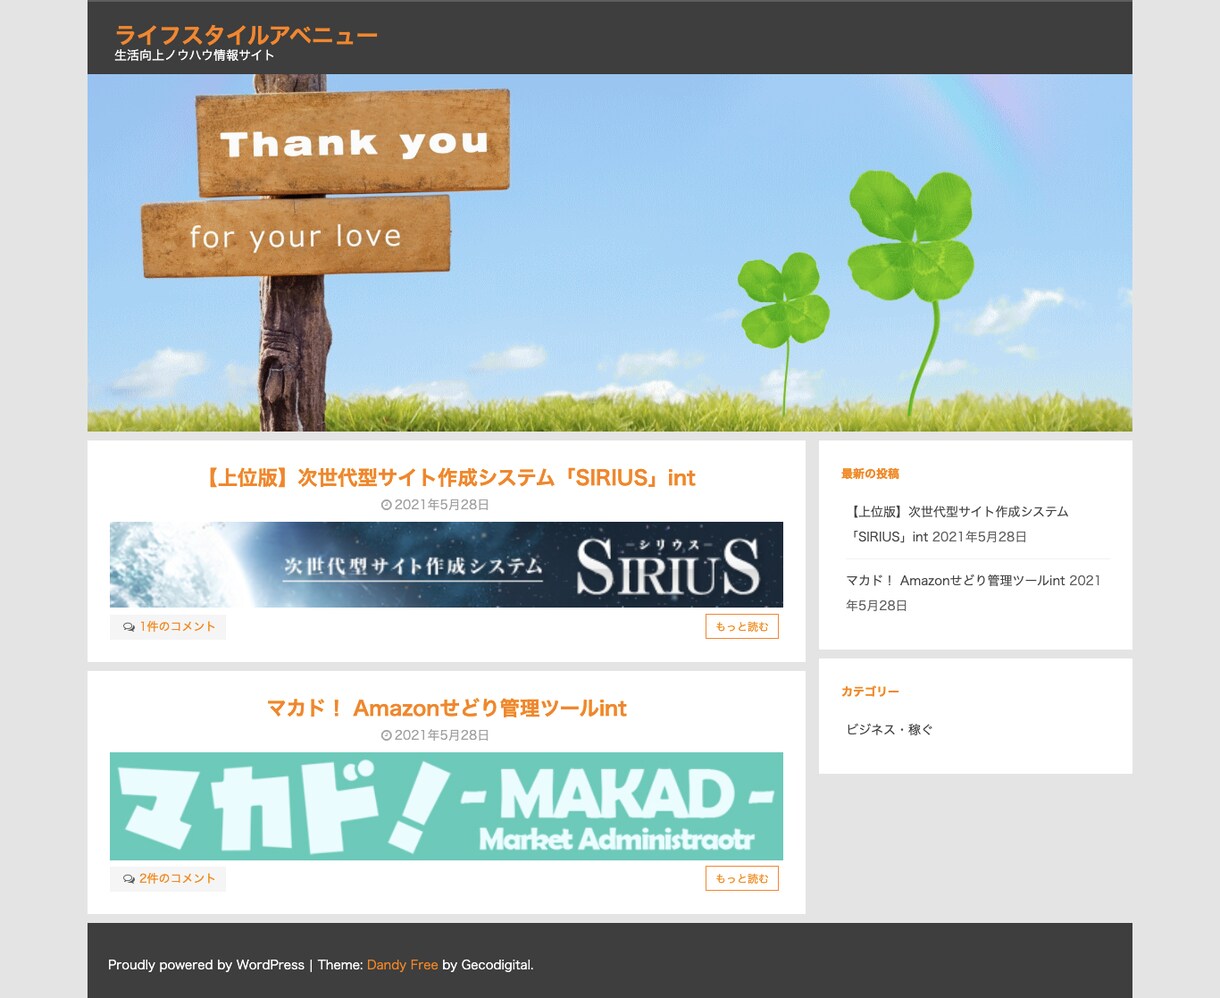Open the 【上位版】次世代型サイト作成システム「SIRIUS」int post title
Image resolution: width=1220 pixels, height=998 pixels.
tap(446, 478)
